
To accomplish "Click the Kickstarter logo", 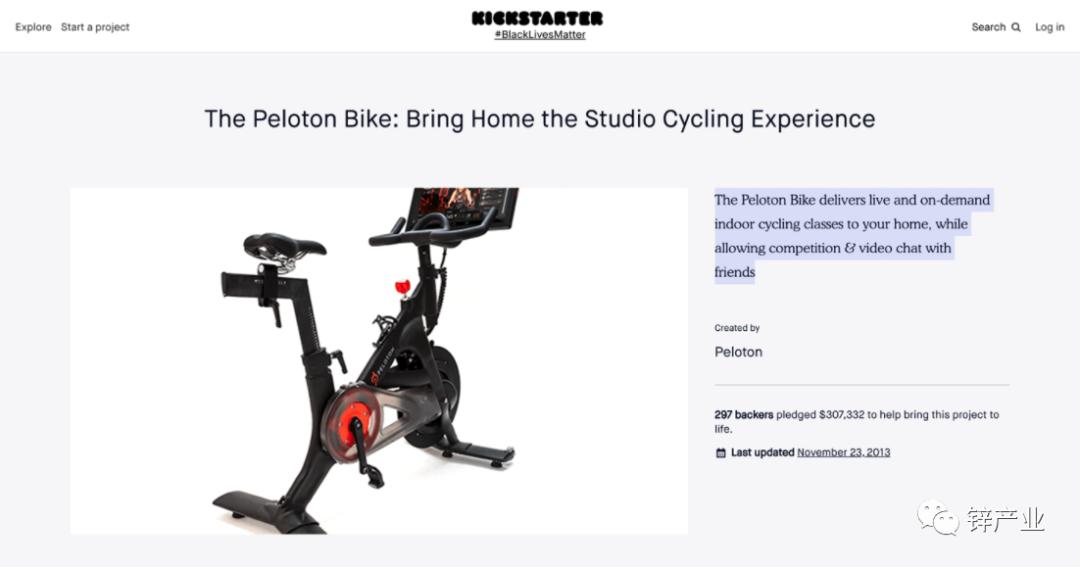I will [x=537, y=18].
